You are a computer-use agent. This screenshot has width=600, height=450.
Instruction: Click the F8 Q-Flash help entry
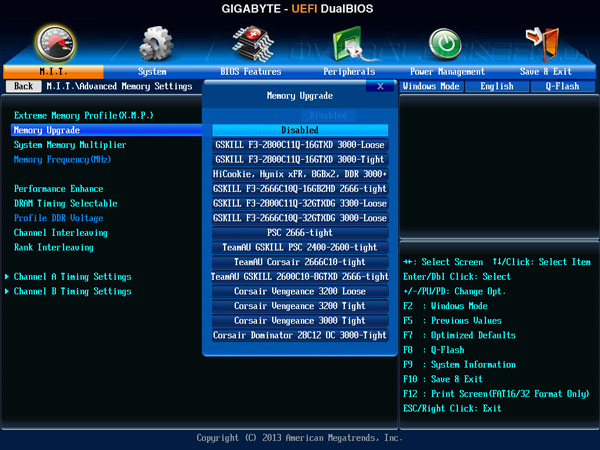pos(434,350)
